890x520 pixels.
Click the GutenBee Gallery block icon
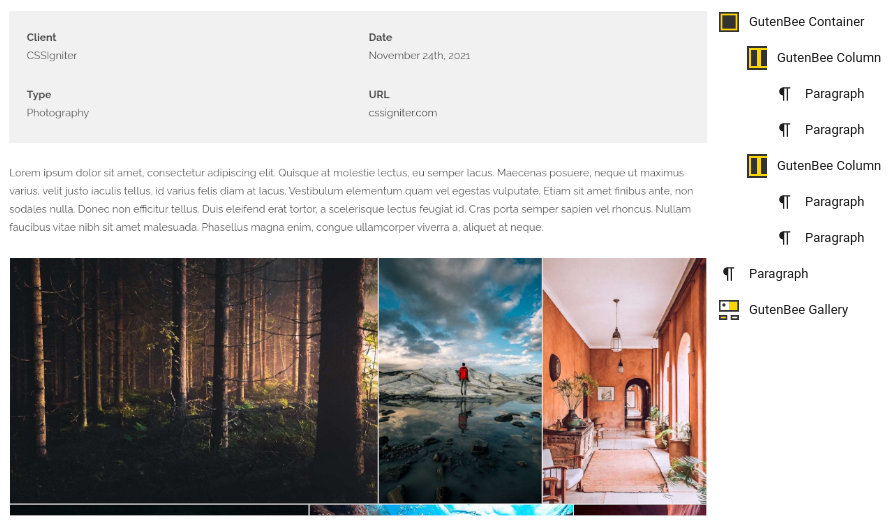729,310
